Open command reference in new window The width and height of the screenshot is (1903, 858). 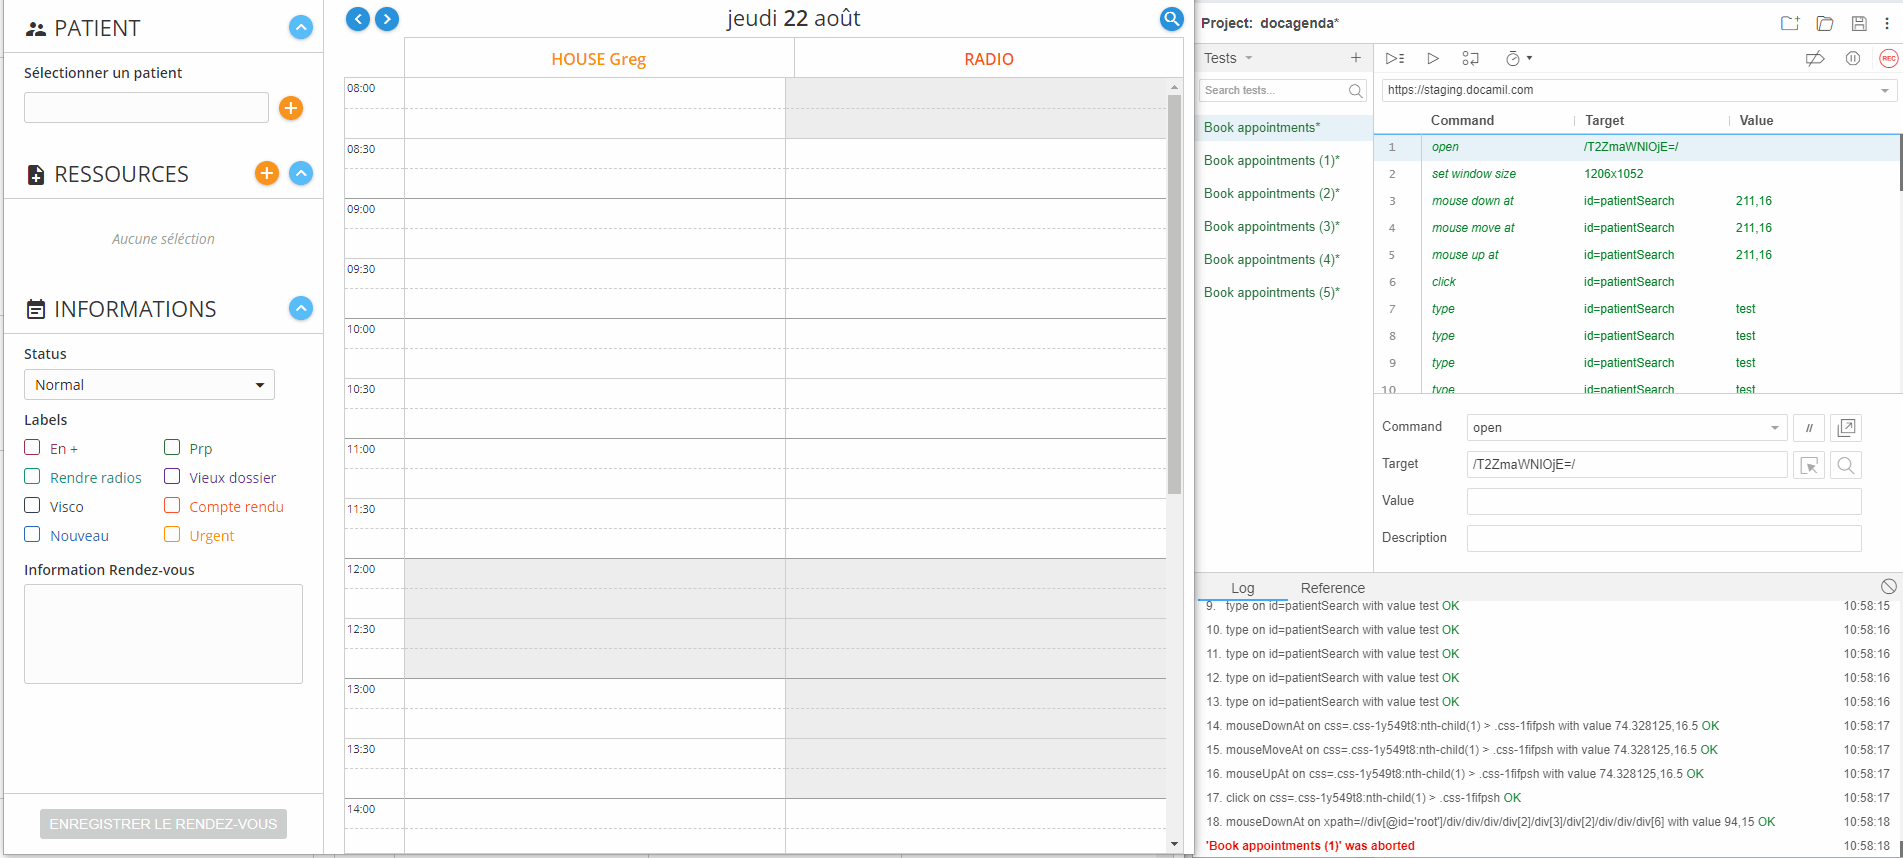point(1846,428)
